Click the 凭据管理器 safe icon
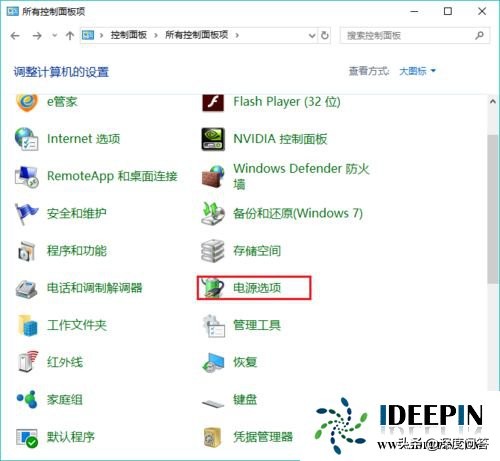Image resolution: width=500 pixels, height=461 pixels. coord(213,437)
